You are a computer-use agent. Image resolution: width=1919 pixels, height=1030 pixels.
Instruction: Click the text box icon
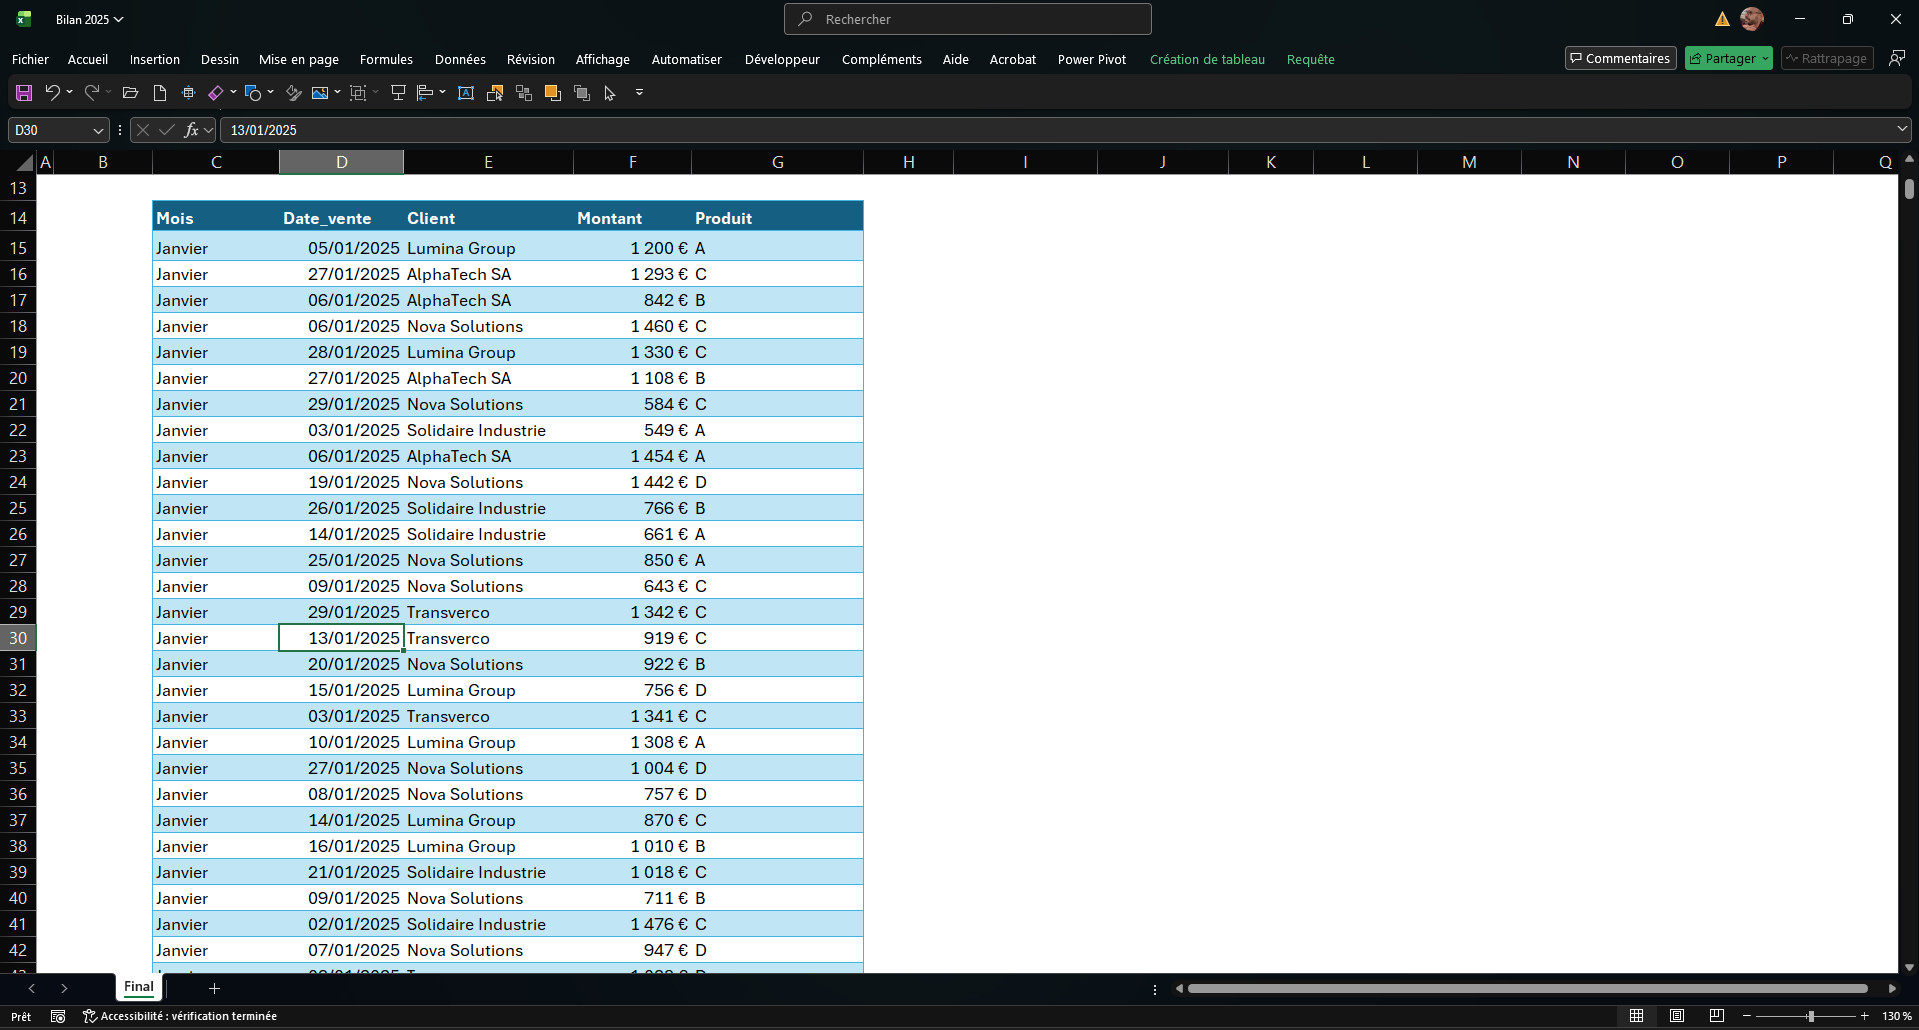pos(466,93)
